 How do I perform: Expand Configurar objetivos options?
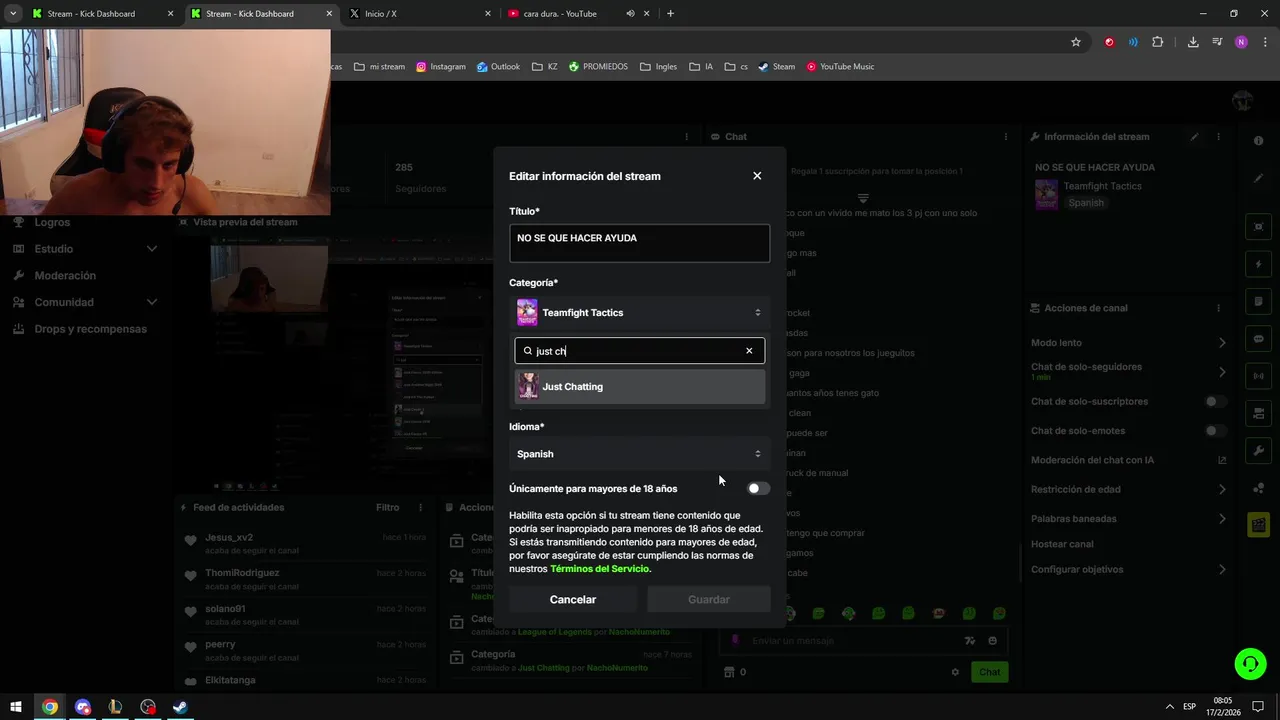1222,570
